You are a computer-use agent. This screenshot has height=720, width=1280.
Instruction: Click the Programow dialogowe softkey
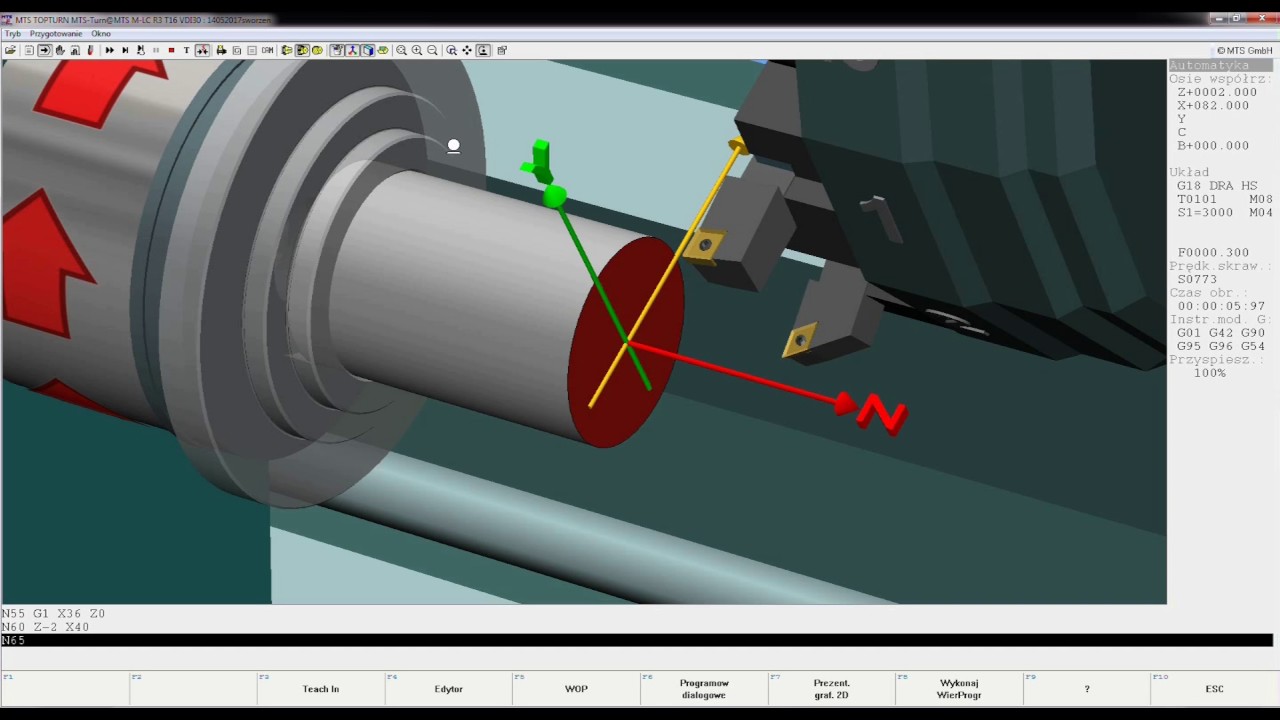704,689
